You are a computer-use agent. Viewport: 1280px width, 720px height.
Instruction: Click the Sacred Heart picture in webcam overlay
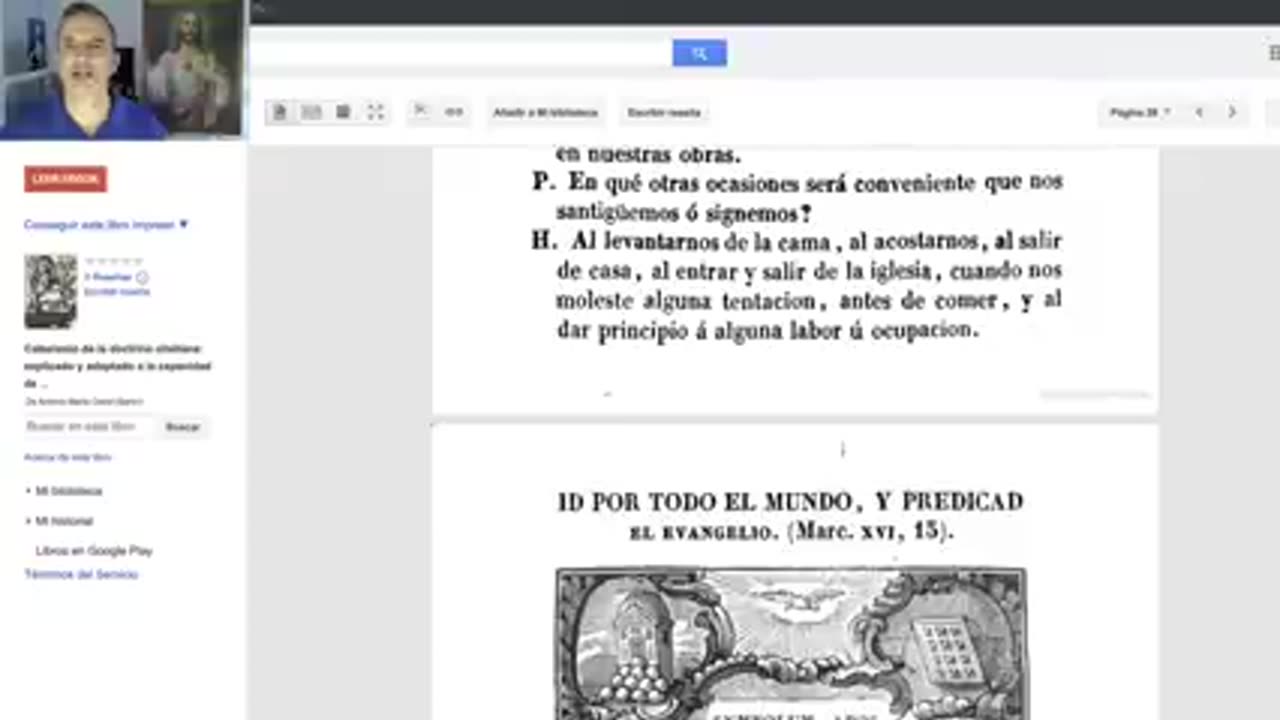point(190,66)
